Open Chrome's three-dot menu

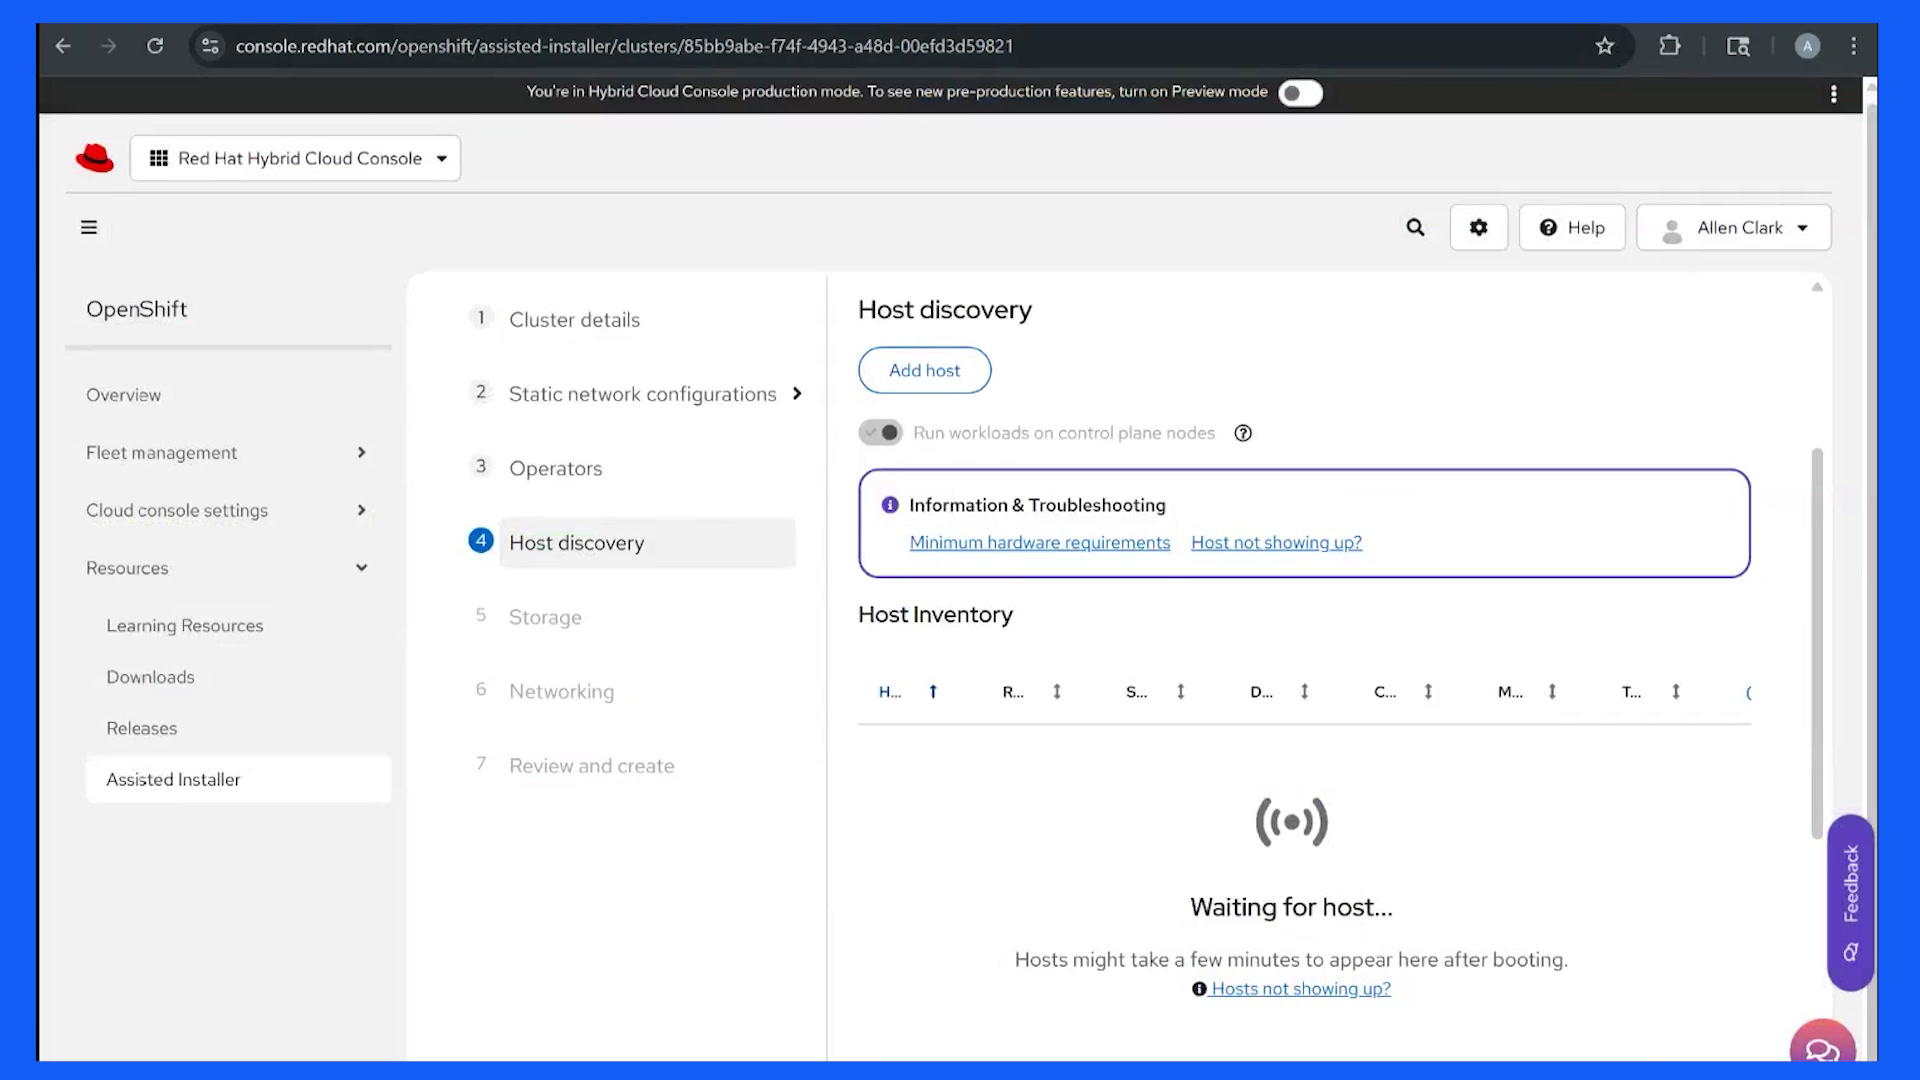coord(1854,46)
